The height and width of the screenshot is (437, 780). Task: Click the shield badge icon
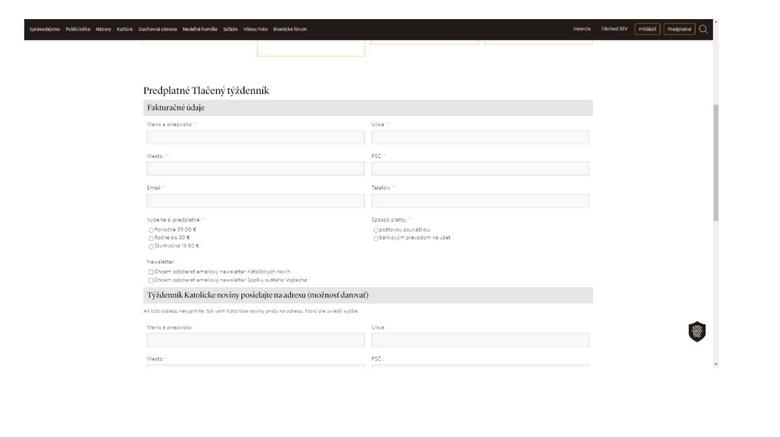tap(697, 332)
